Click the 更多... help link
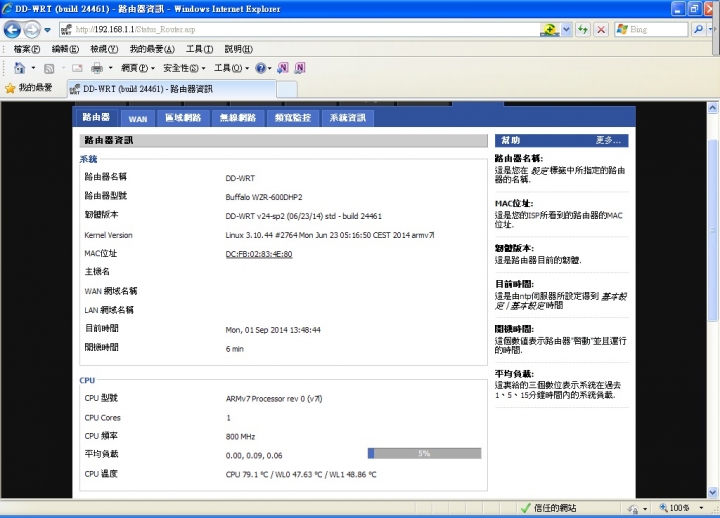This screenshot has width=720, height=518. click(x=608, y=140)
